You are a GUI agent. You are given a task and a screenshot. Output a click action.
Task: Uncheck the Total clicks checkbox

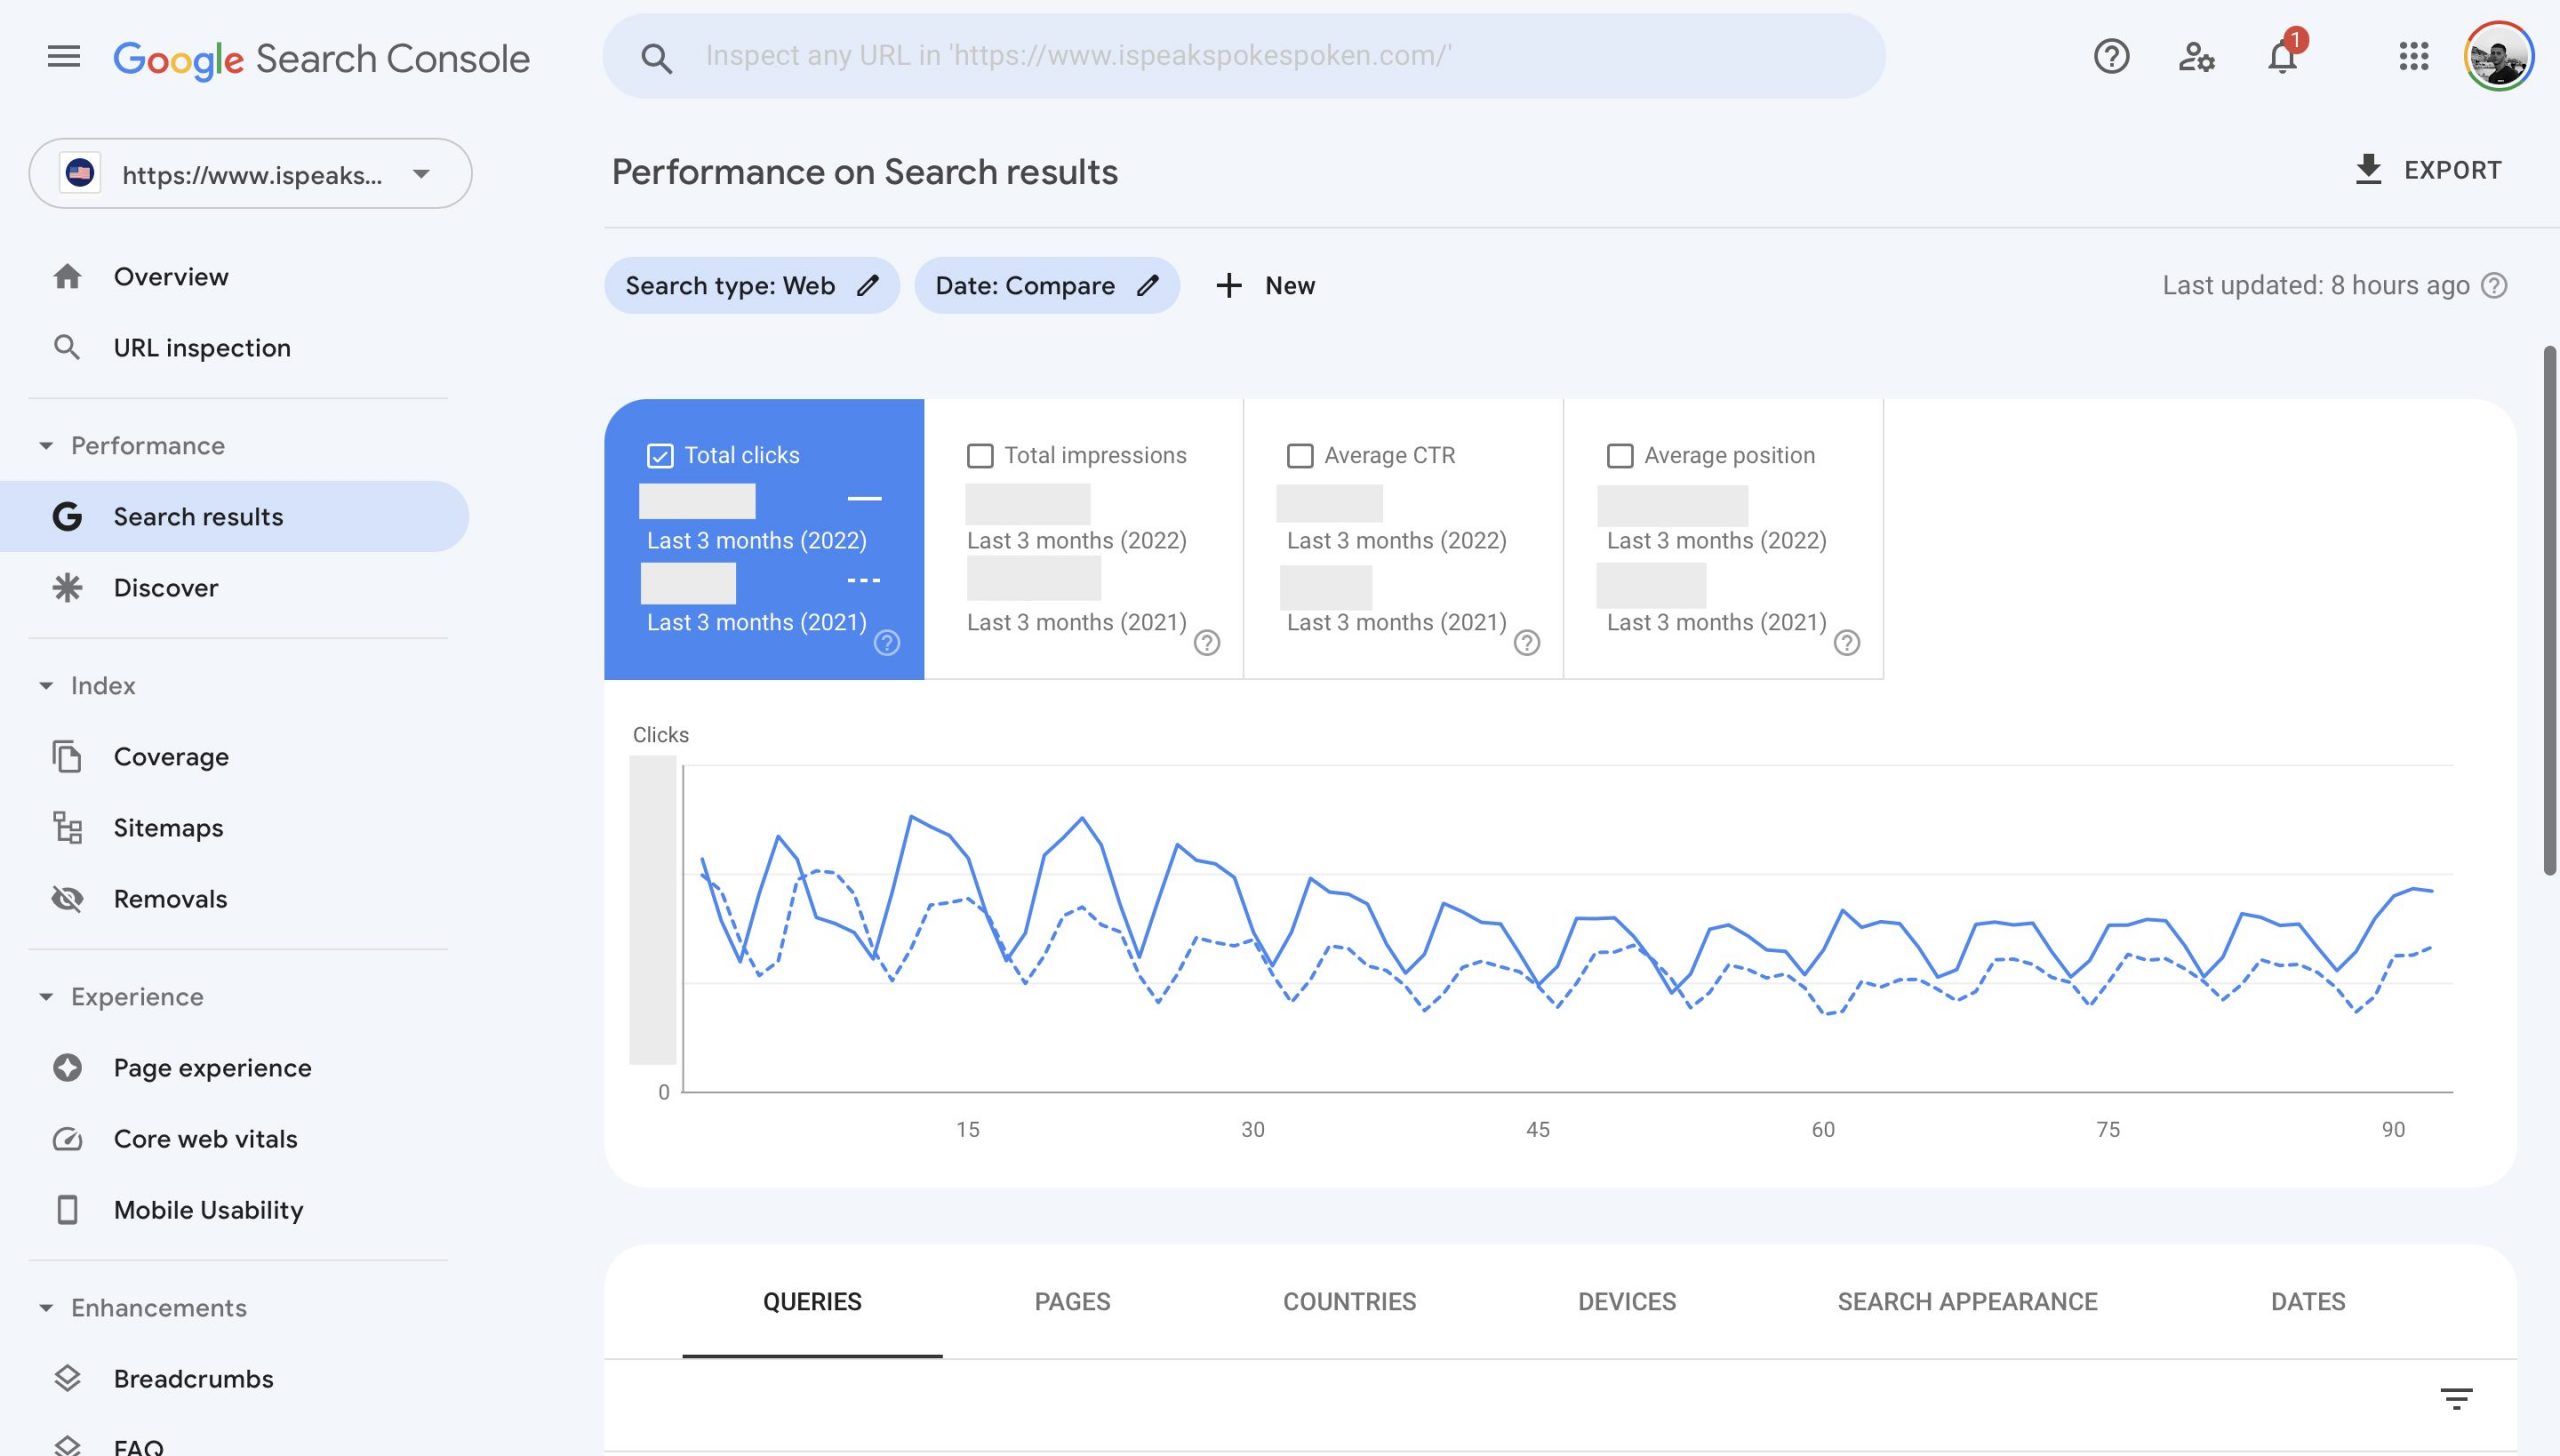(x=660, y=456)
